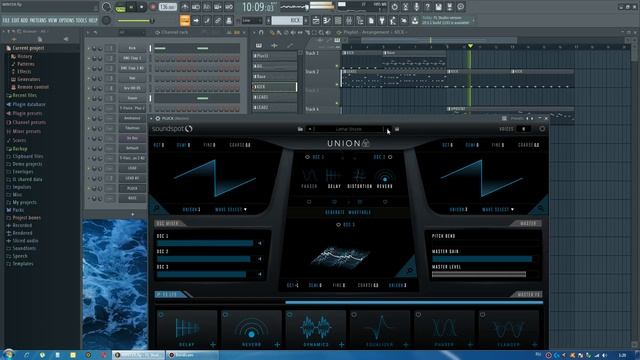Toggle power on Master FX Delay module

point(162,315)
